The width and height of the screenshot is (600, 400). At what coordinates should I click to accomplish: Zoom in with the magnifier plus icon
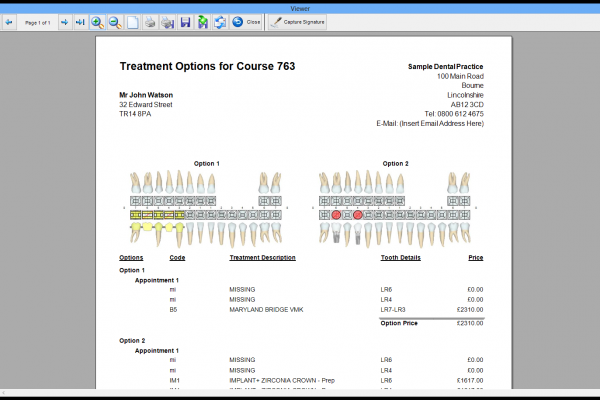click(97, 23)
